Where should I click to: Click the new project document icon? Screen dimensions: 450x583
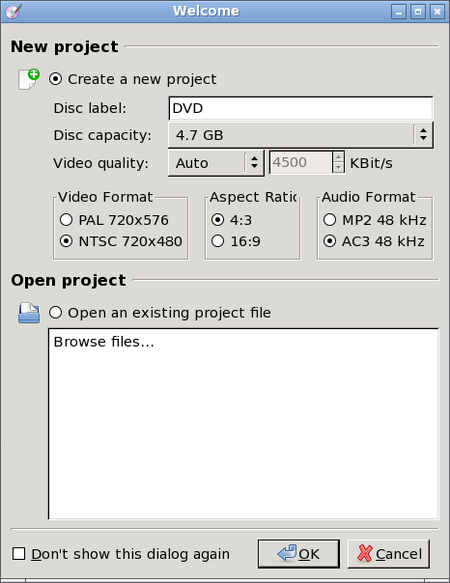point(29,79)
